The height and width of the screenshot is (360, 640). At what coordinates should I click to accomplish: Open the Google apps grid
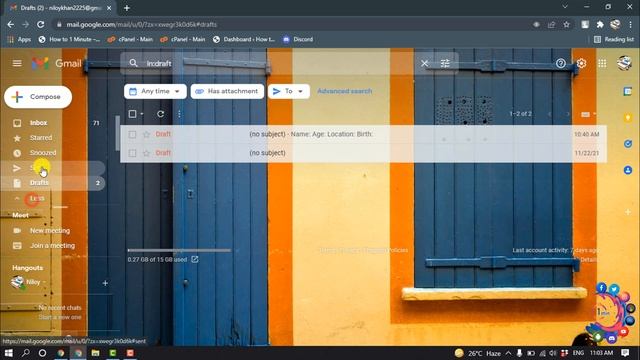click(602, 63)
